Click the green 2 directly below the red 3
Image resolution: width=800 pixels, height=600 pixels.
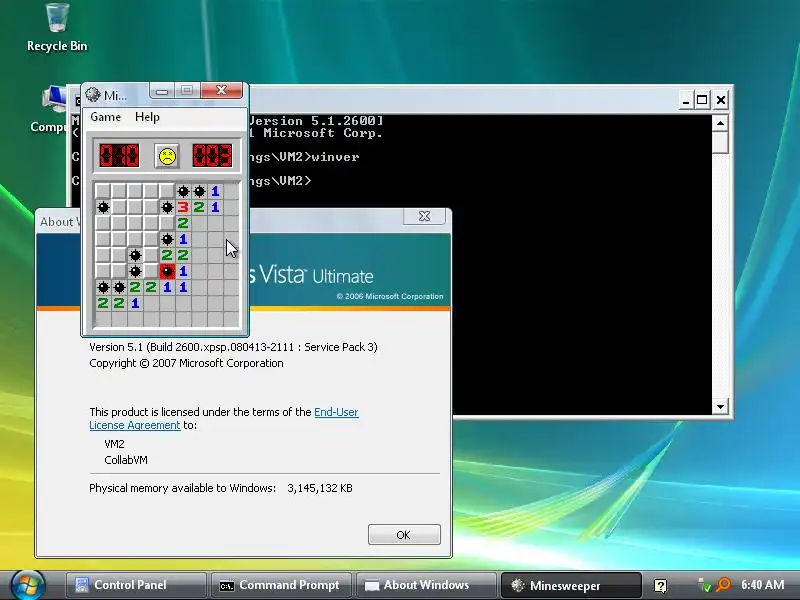click(183, 223)
